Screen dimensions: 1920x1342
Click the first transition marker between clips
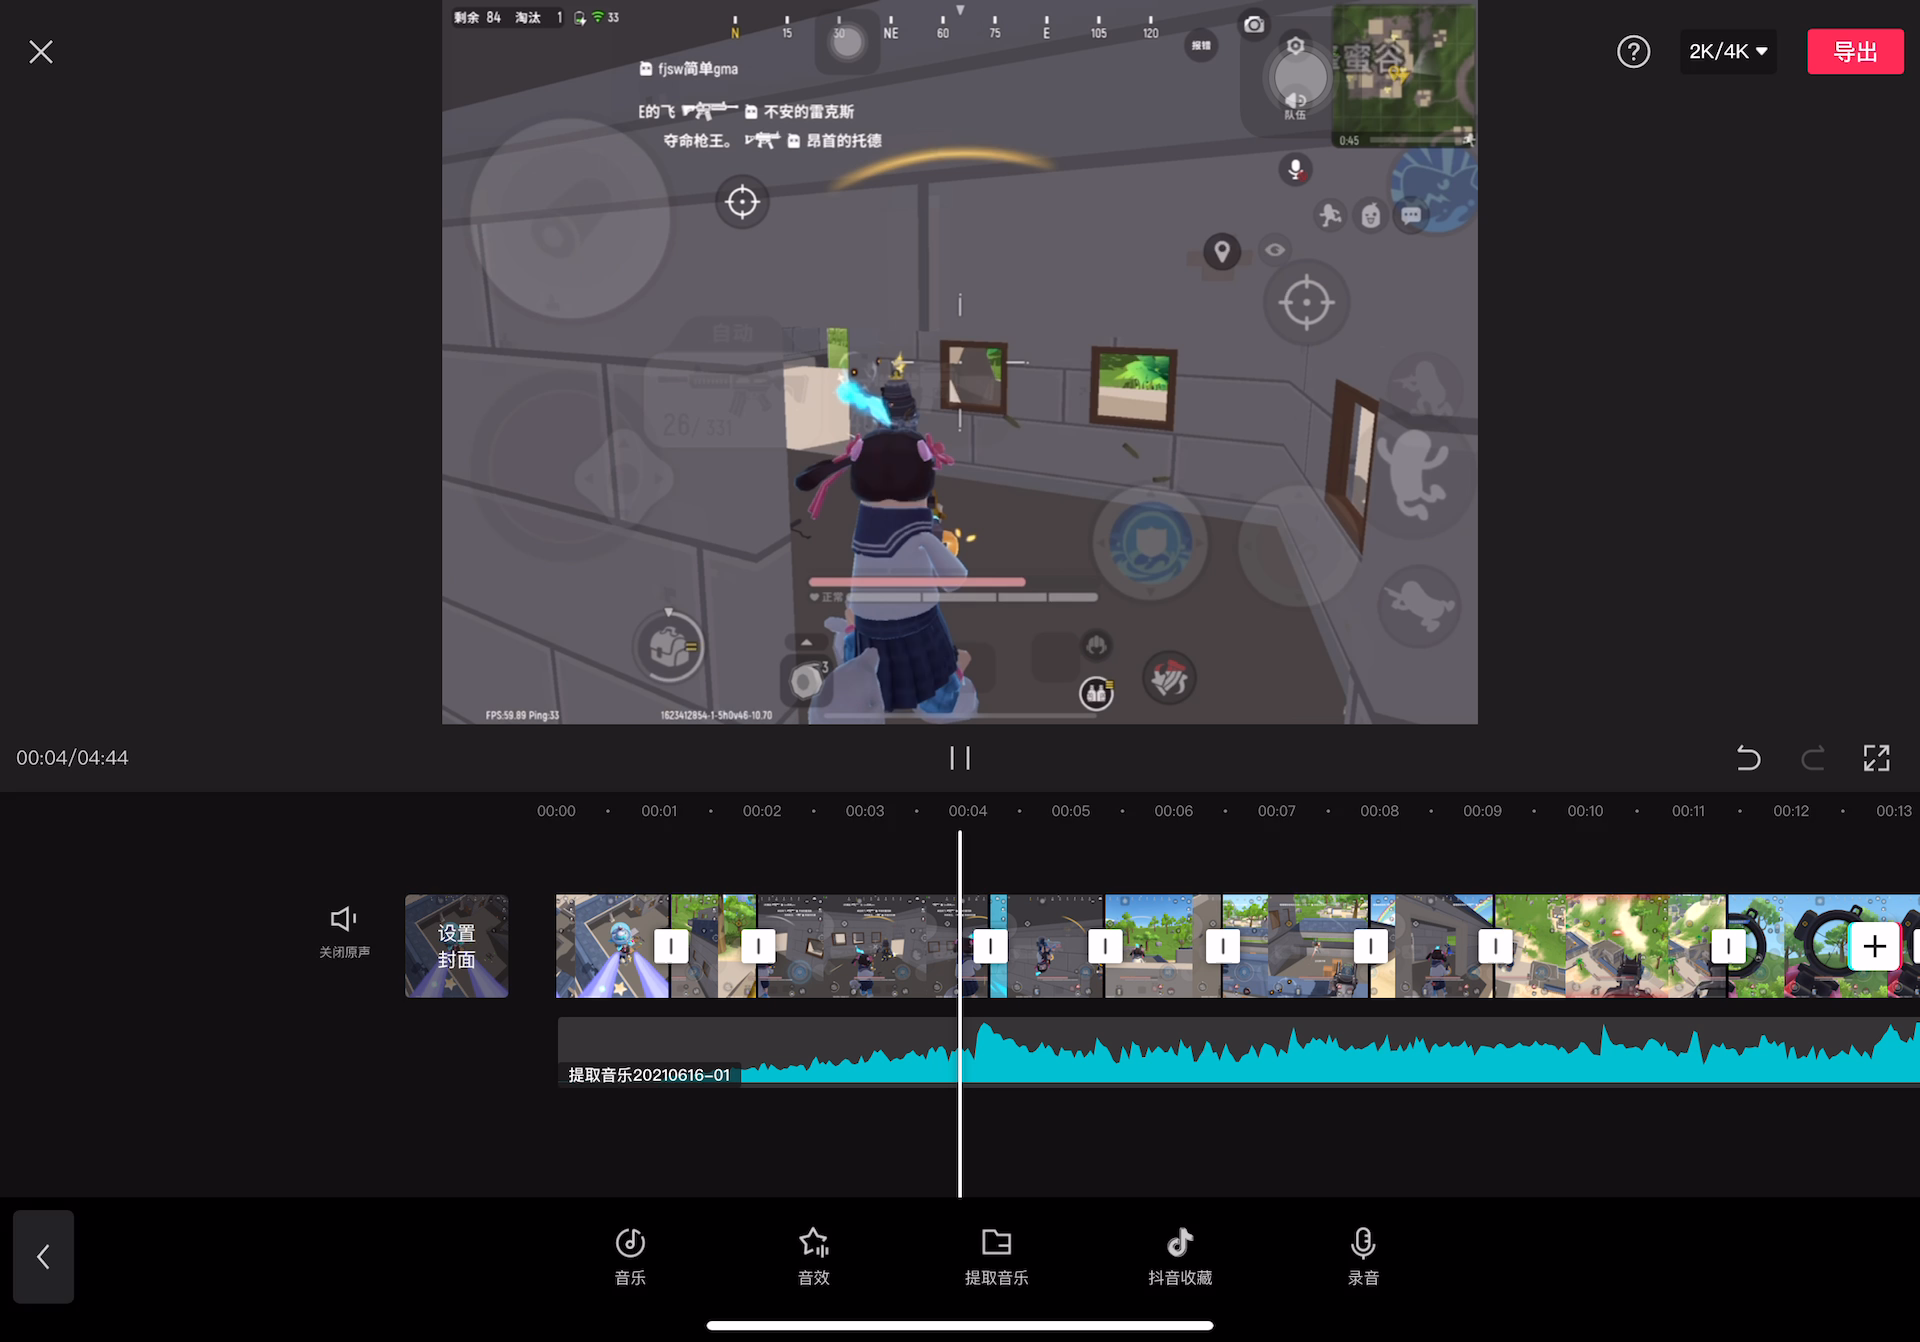[x=671, y=946]
